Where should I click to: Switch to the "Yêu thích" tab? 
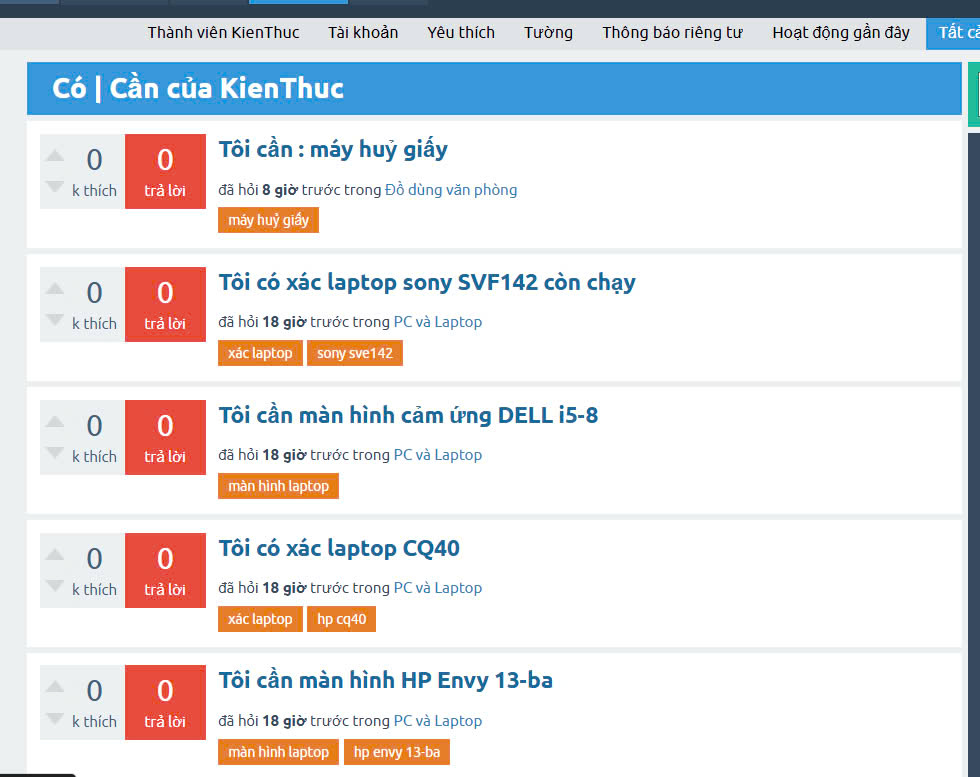point(460,33)
